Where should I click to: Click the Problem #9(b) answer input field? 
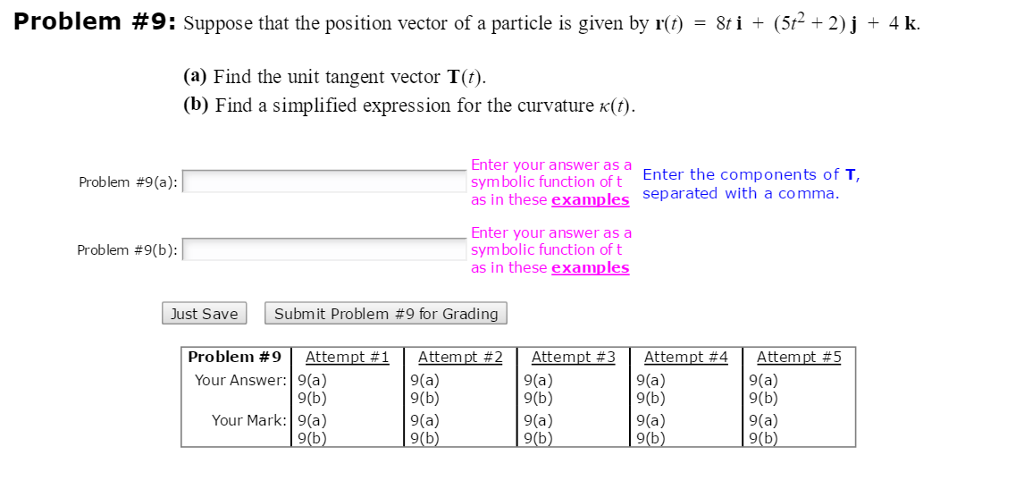[x=324, y=250]
